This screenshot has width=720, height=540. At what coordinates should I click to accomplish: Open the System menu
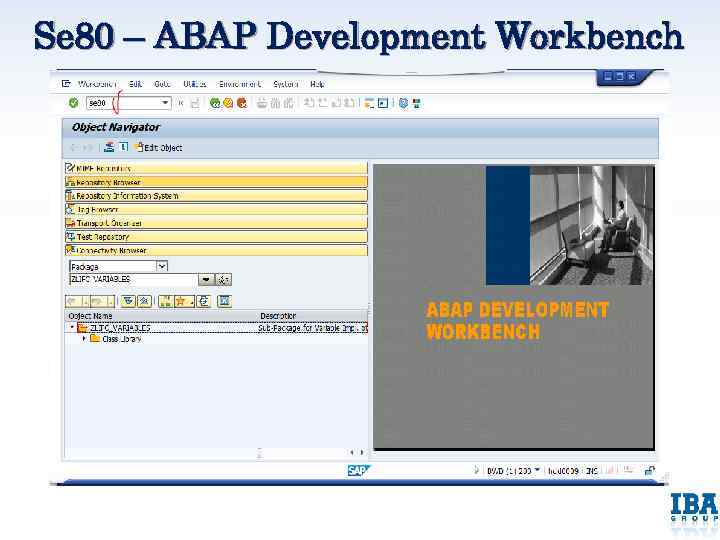pyautogui.click(x=286, y=84)
